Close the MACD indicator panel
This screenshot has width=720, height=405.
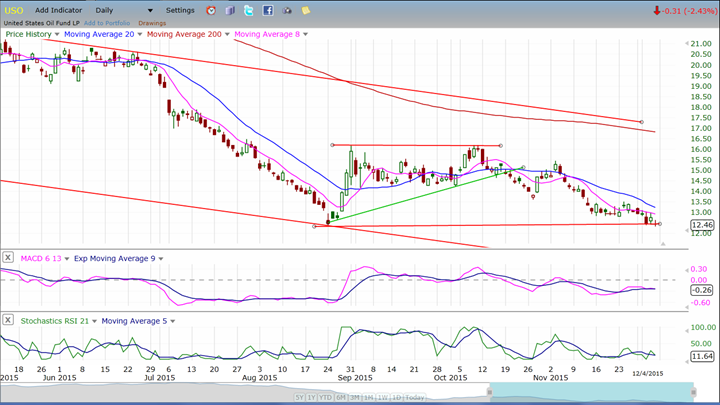pyautogui.click(x=8, y=257)
